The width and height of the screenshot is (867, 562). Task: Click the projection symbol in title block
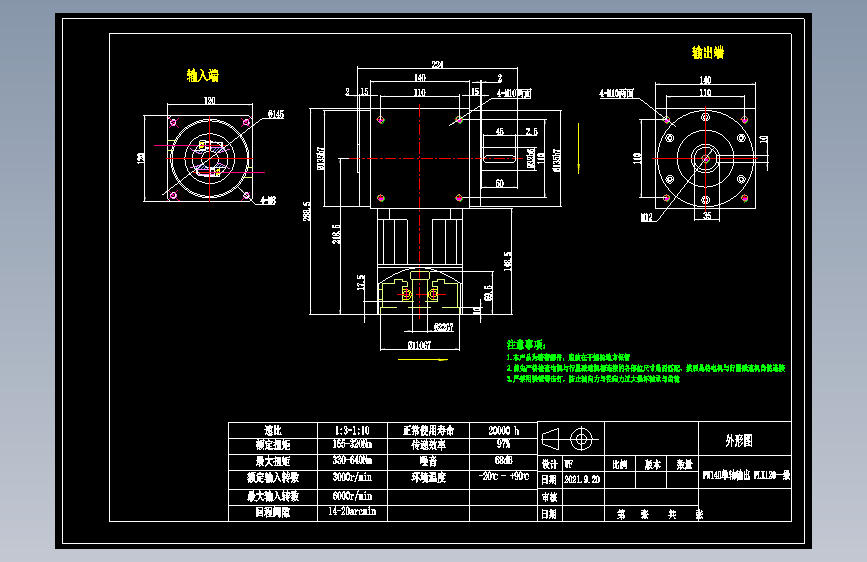point(568,439)
